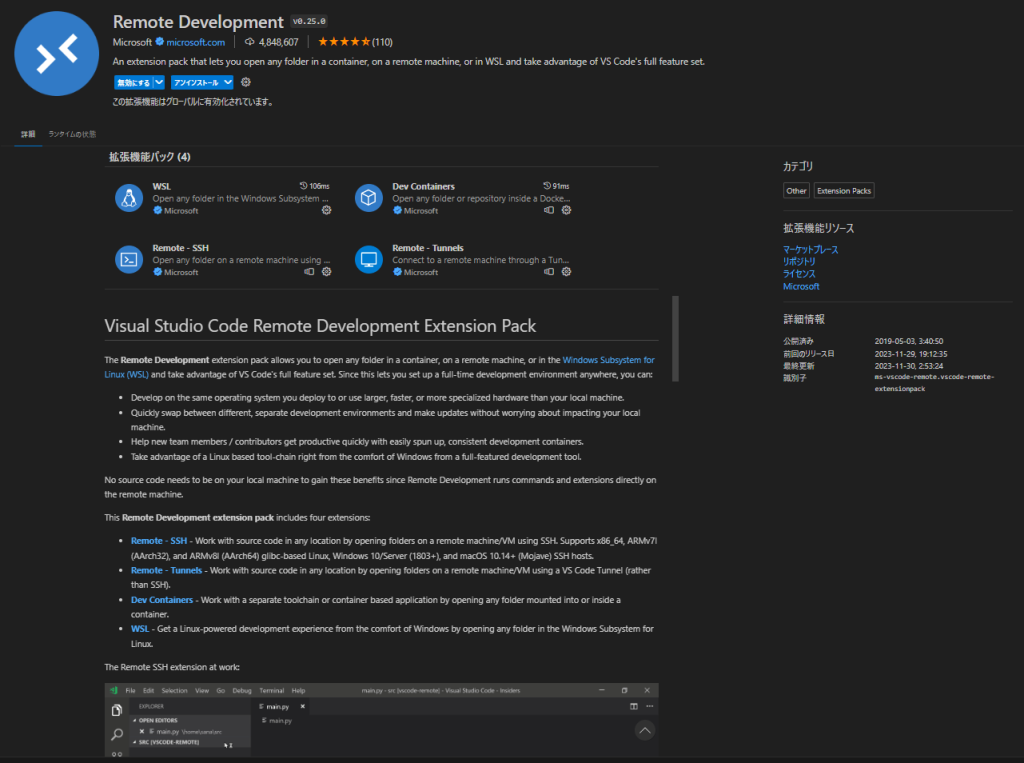1024x763 pixels.
Task: Click the verified publisher badge beside microsoft.com
Action: [x=159, y=42]
